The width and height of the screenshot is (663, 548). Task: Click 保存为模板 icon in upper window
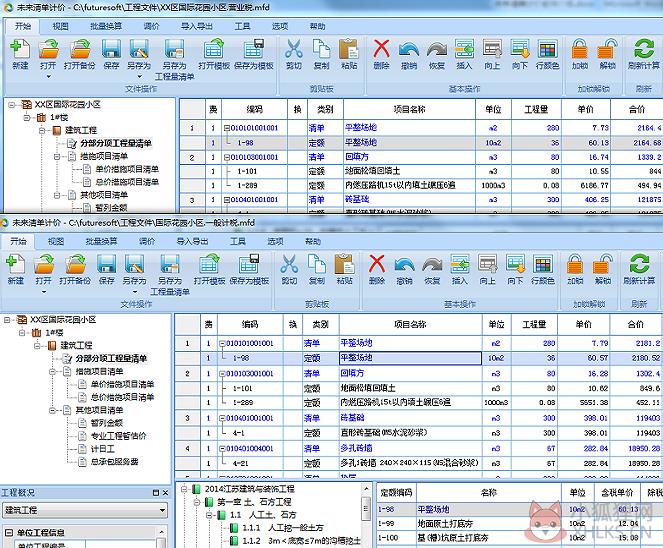(x=254, y=49)
